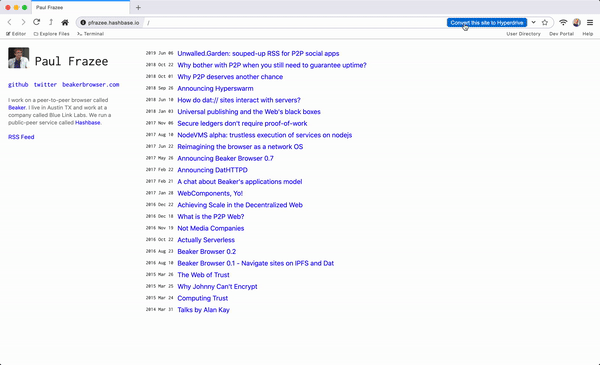Open Not Media Companies post
Image resolution: width=600 pixels, height=365 pixels.
coord(210,228)
